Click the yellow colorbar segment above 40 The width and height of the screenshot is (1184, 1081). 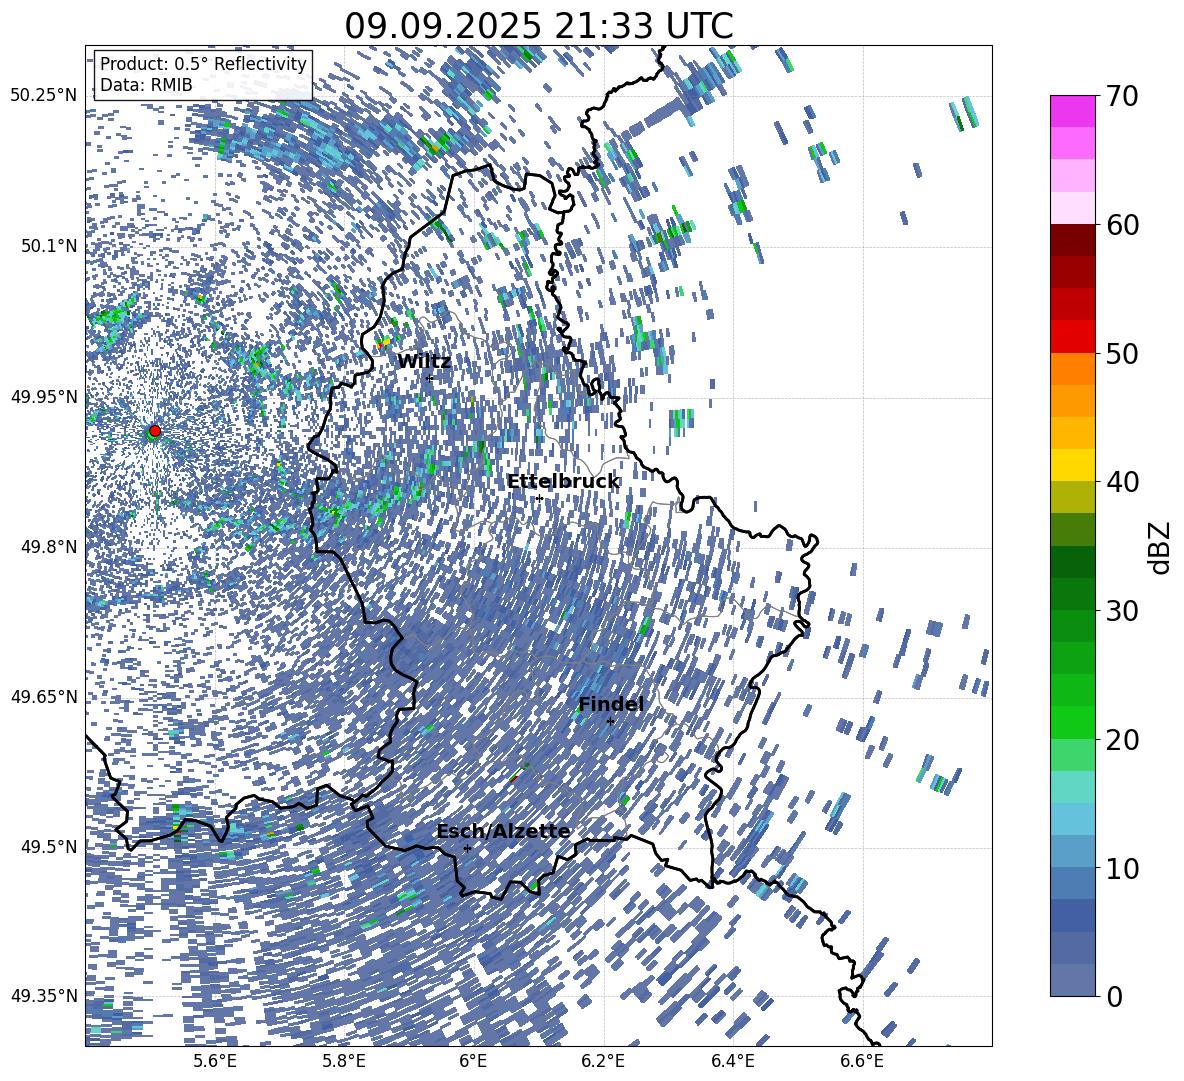click(1072, 465)
